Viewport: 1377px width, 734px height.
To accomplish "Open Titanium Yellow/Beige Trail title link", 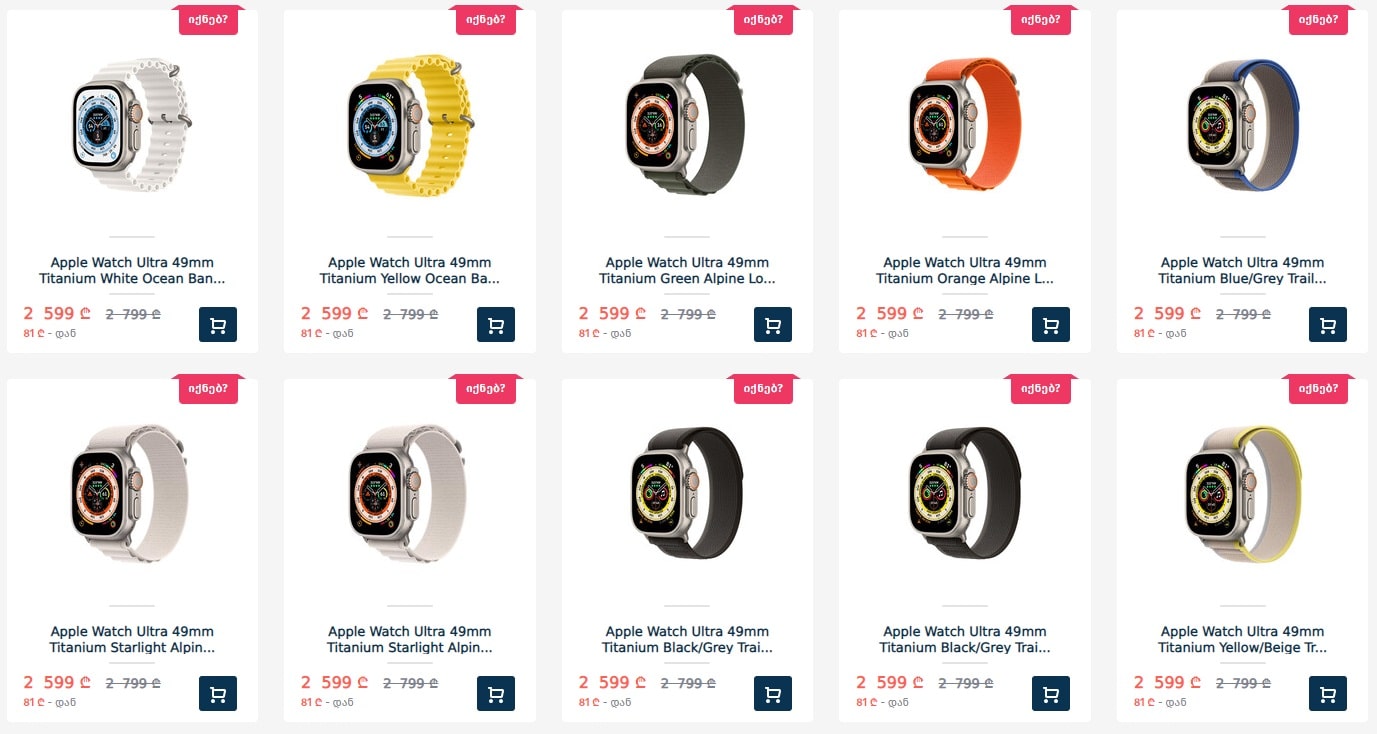I will (x=1242, y=640).
